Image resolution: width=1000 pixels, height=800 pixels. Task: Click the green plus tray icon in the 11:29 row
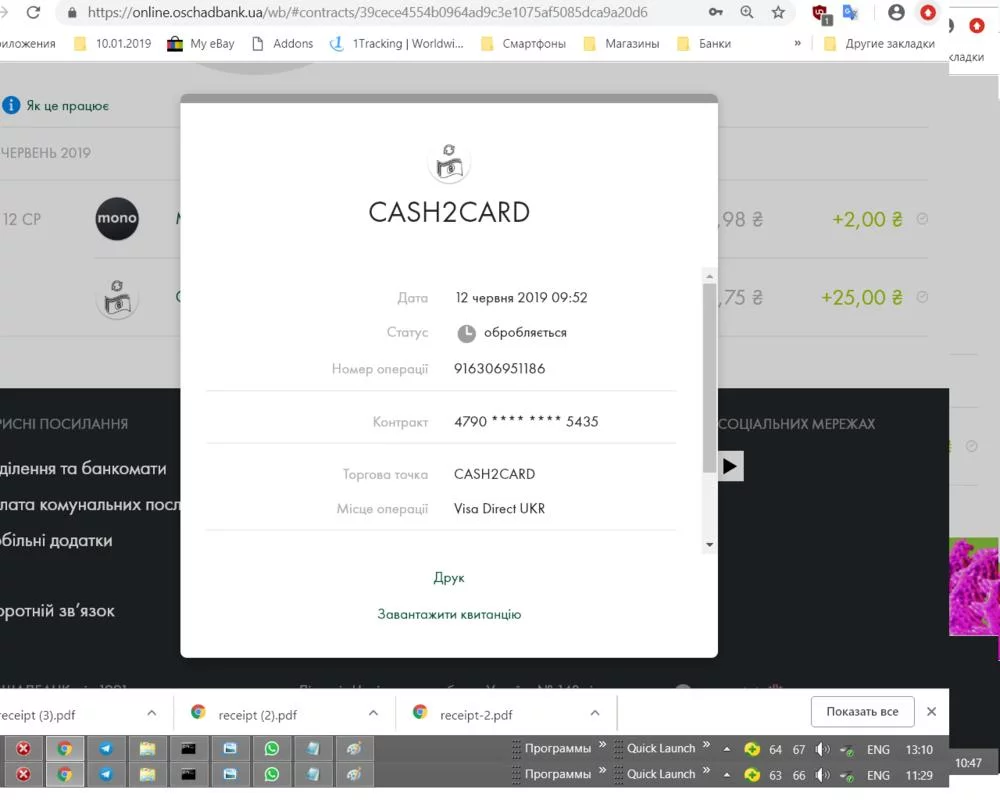pos(752,774)
